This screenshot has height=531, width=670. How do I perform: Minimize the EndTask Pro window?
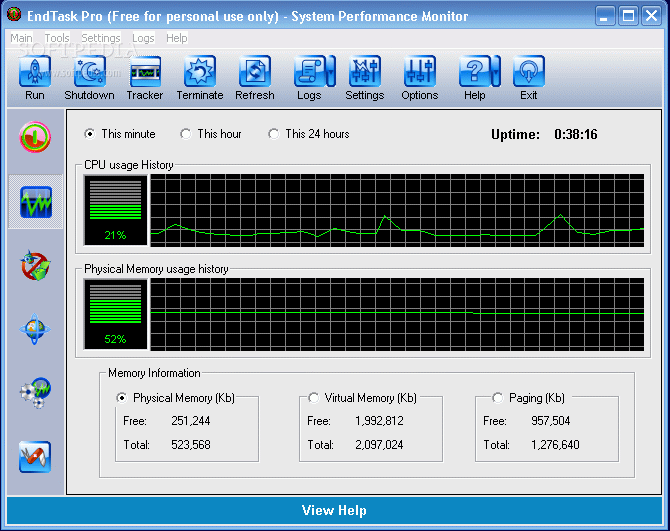coord(605,16)
